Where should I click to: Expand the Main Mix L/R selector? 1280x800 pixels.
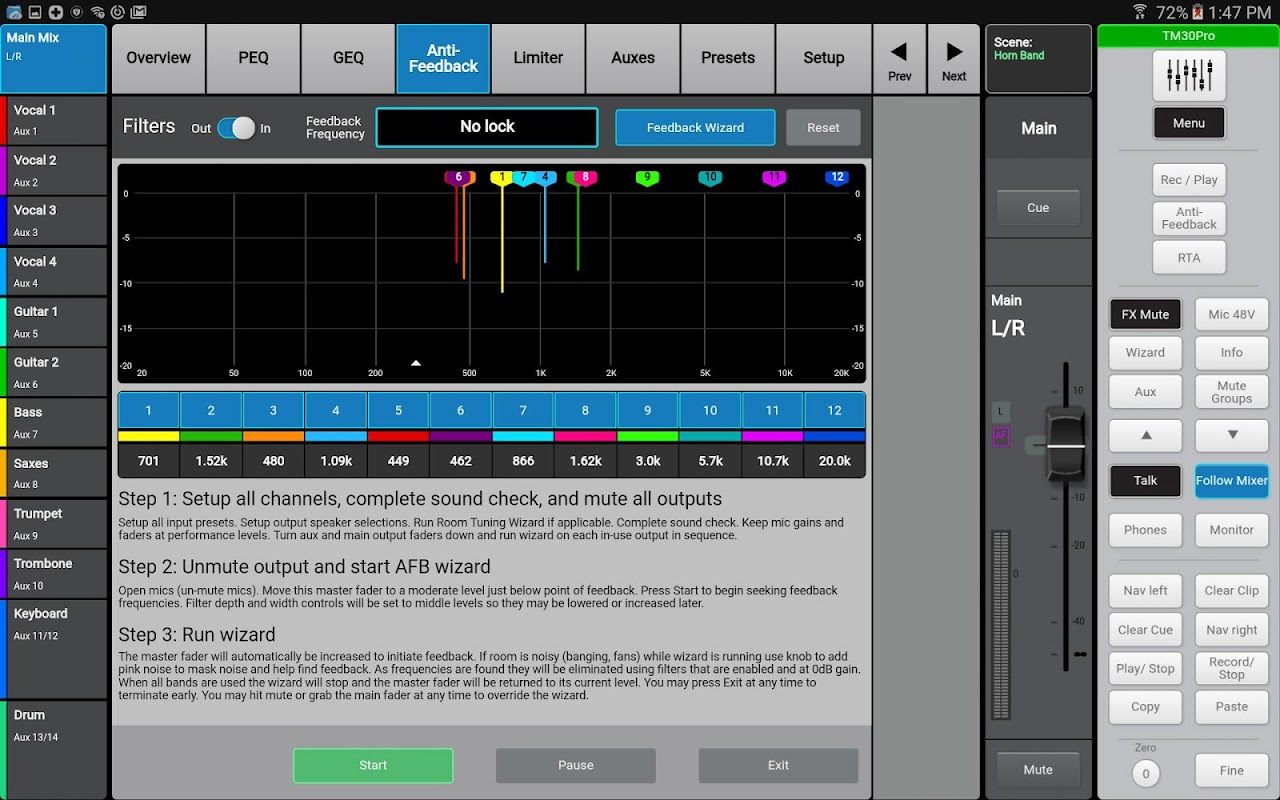54,58
